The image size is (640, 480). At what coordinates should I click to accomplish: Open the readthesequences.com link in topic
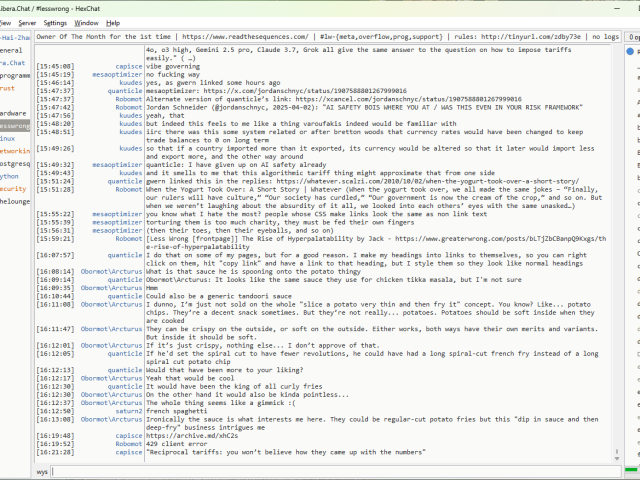252,36
